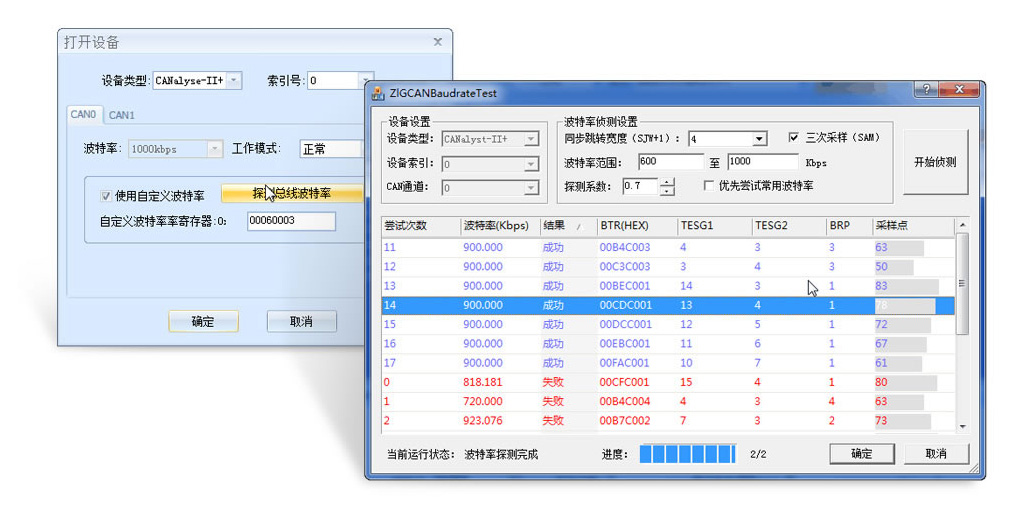The height and width of the screenshot is (520, 1020).
Task: Switch to the CAN1 tab
Action: point(122,115)
